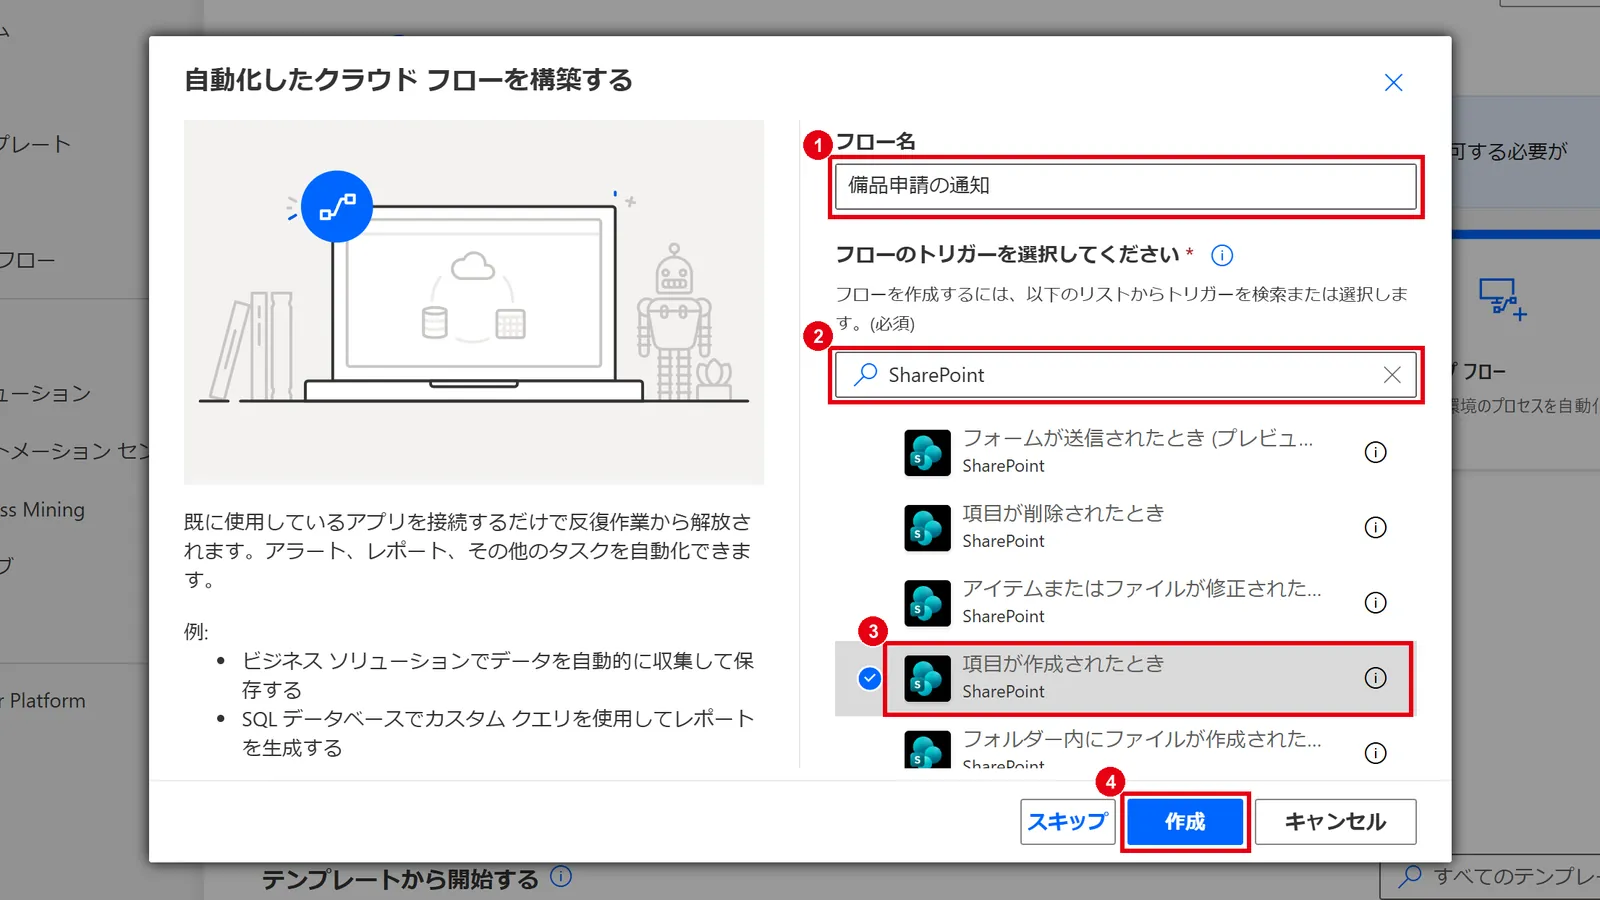Click the SharePoint trigger search box
Viewport: 1600px width, 900px height.
coord(1125,375)
